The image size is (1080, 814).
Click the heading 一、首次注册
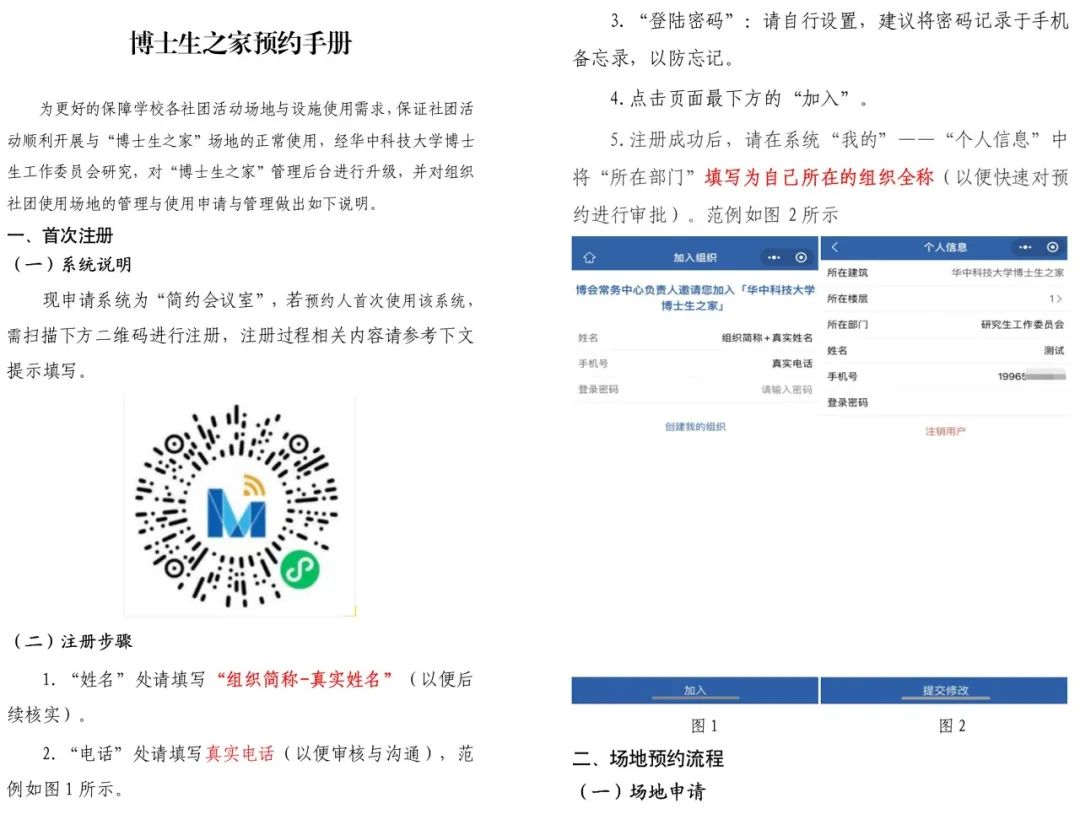[x=60, y=236]
